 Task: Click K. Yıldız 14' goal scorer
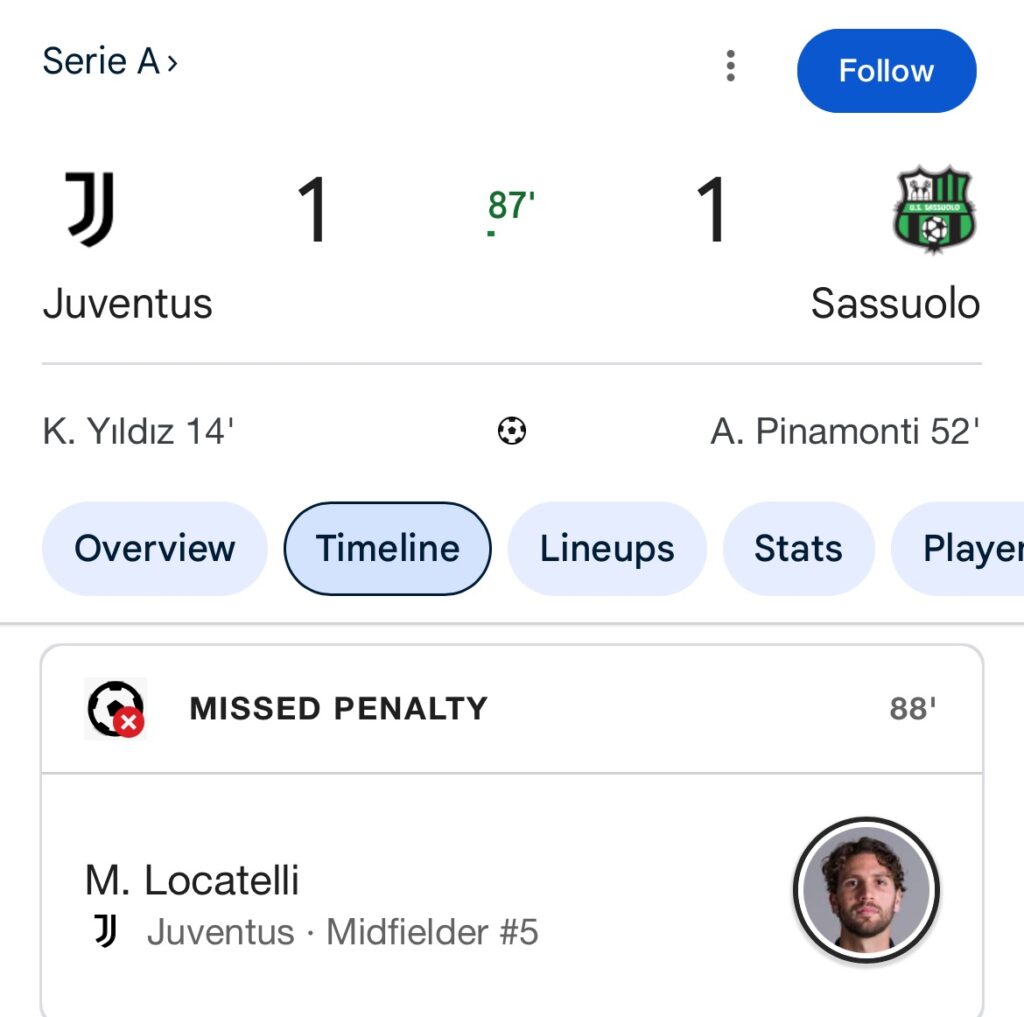pos(138,432)
